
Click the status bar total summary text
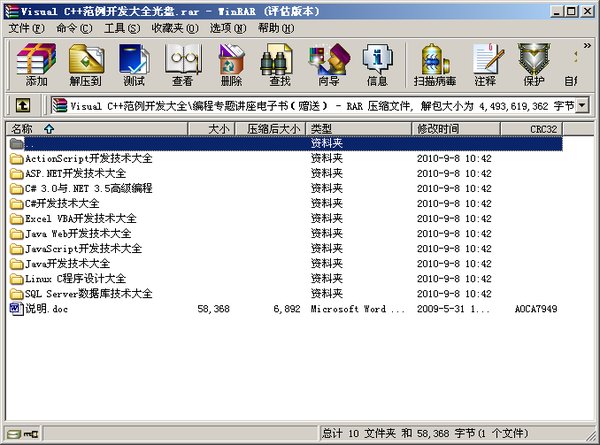(425, 434)
